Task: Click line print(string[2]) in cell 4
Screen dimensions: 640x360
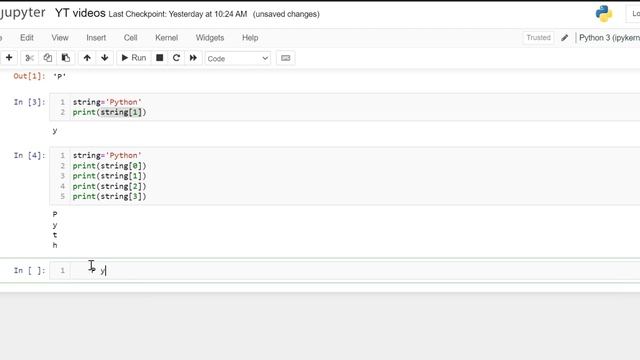Action: tap(109, 186)
